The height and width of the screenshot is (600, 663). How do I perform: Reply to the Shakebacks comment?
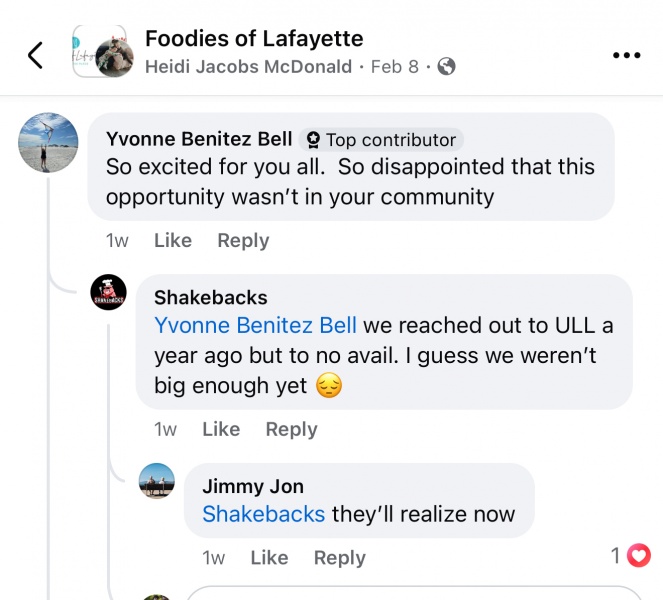point(291,429)
